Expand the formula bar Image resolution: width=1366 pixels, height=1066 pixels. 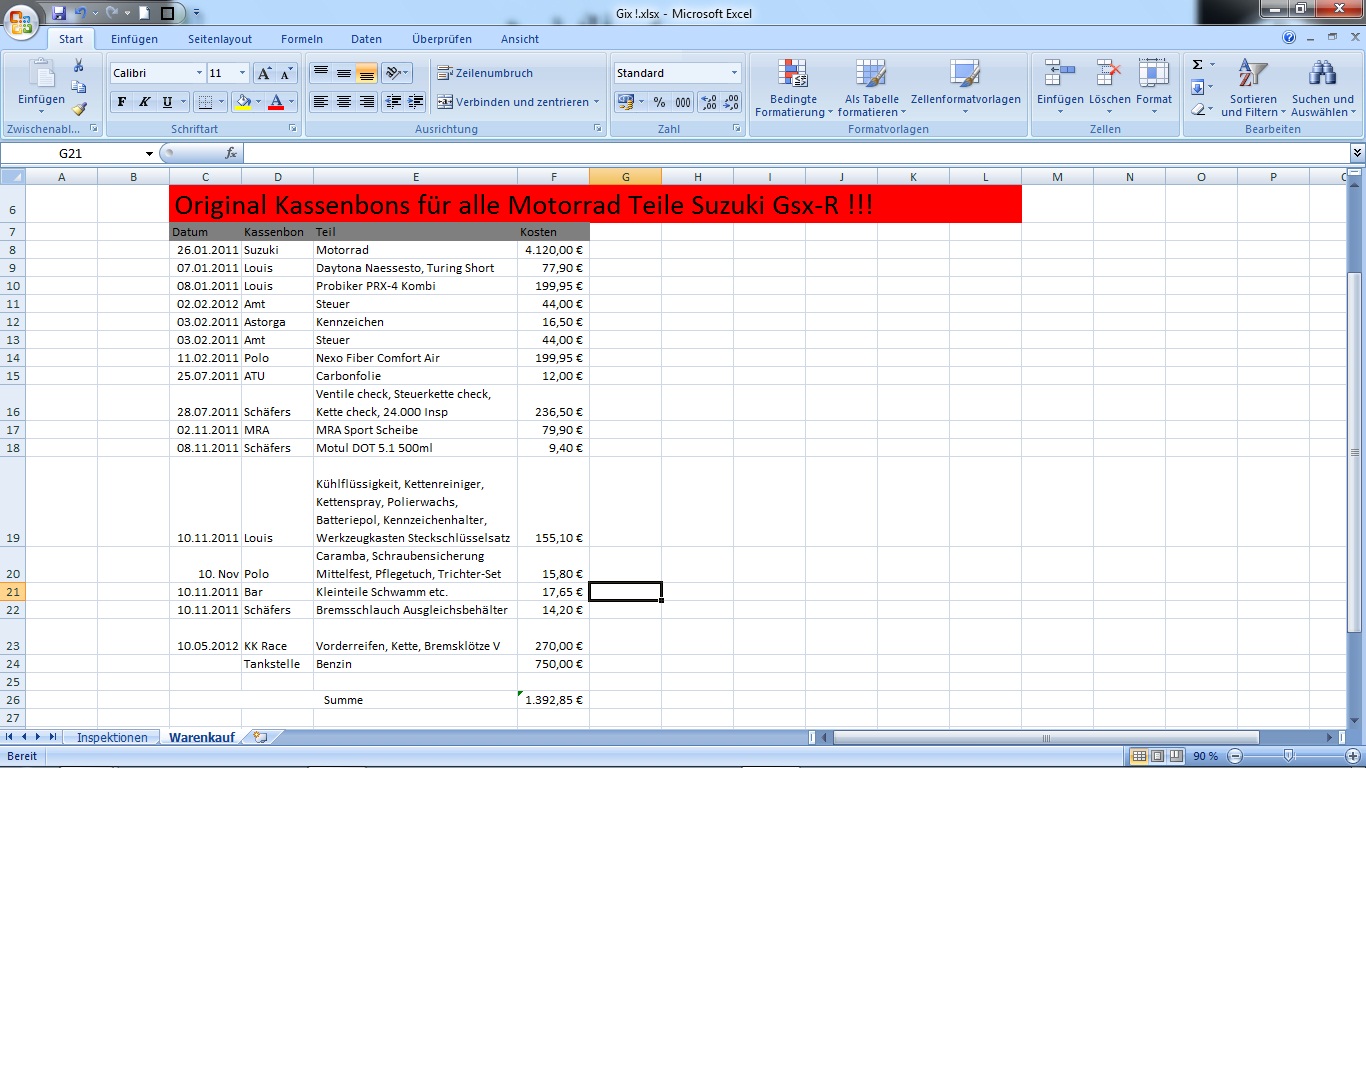click(1357, 153)
